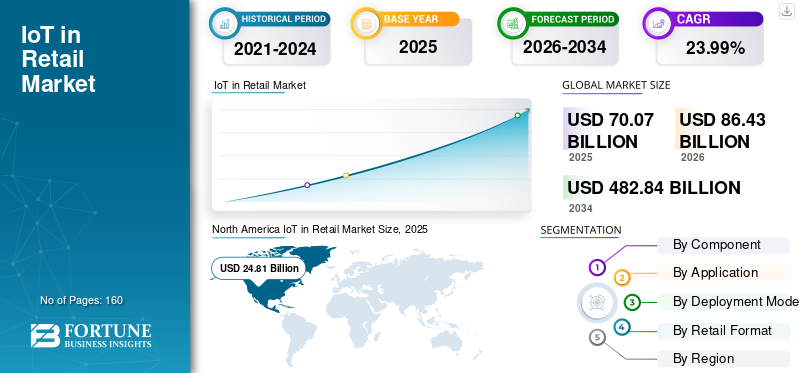This screenshot has height=373, width=800.
Task: Click the purple CAGR growth icon
Action: click(x=658, y=23)
